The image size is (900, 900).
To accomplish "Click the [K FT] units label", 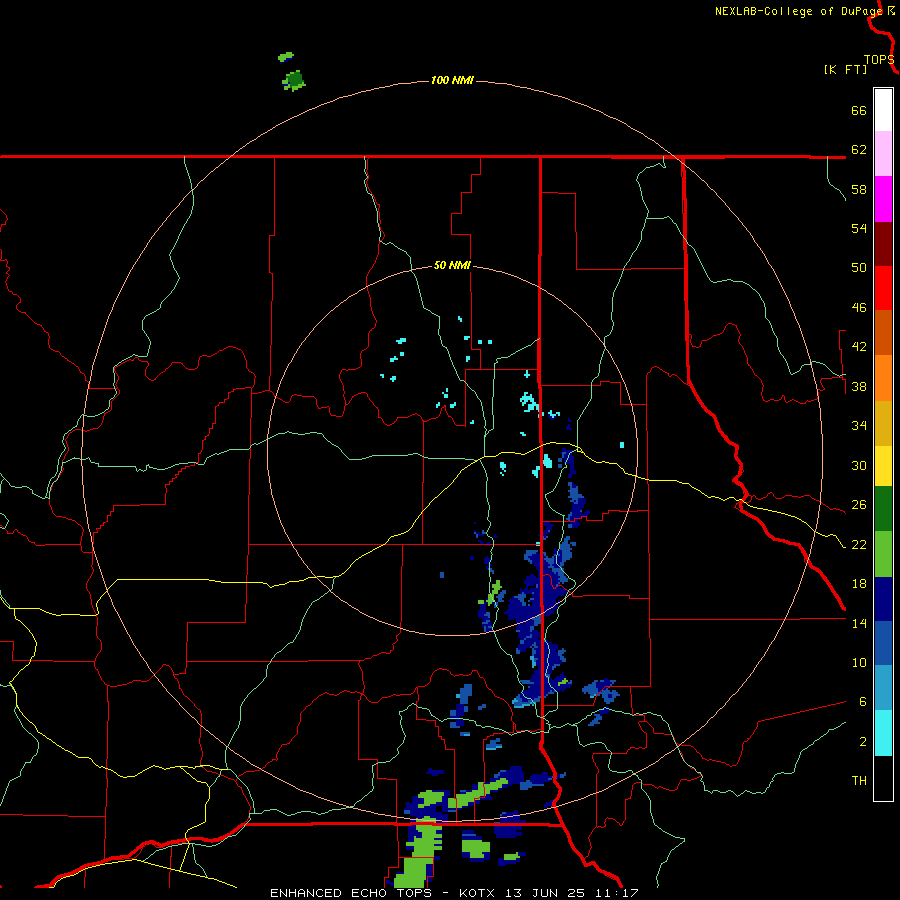I will (845, 69).
